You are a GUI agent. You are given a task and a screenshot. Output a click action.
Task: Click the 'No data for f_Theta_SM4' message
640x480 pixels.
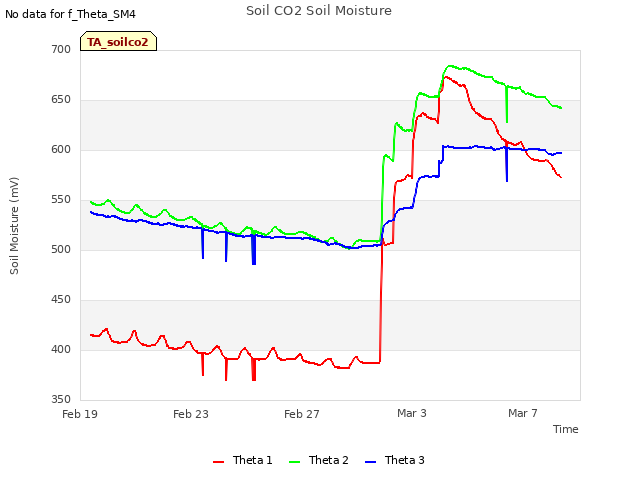pos(70,14)
